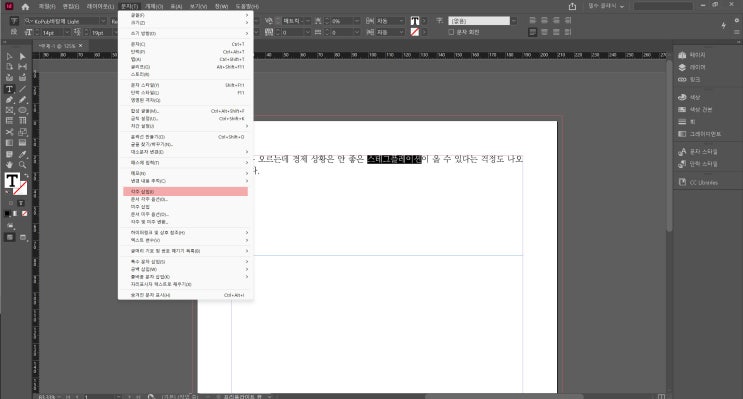Select the Line tool
Image resolution: width=743 pixels, height=399 pixels.
click(x=22, y=89)
